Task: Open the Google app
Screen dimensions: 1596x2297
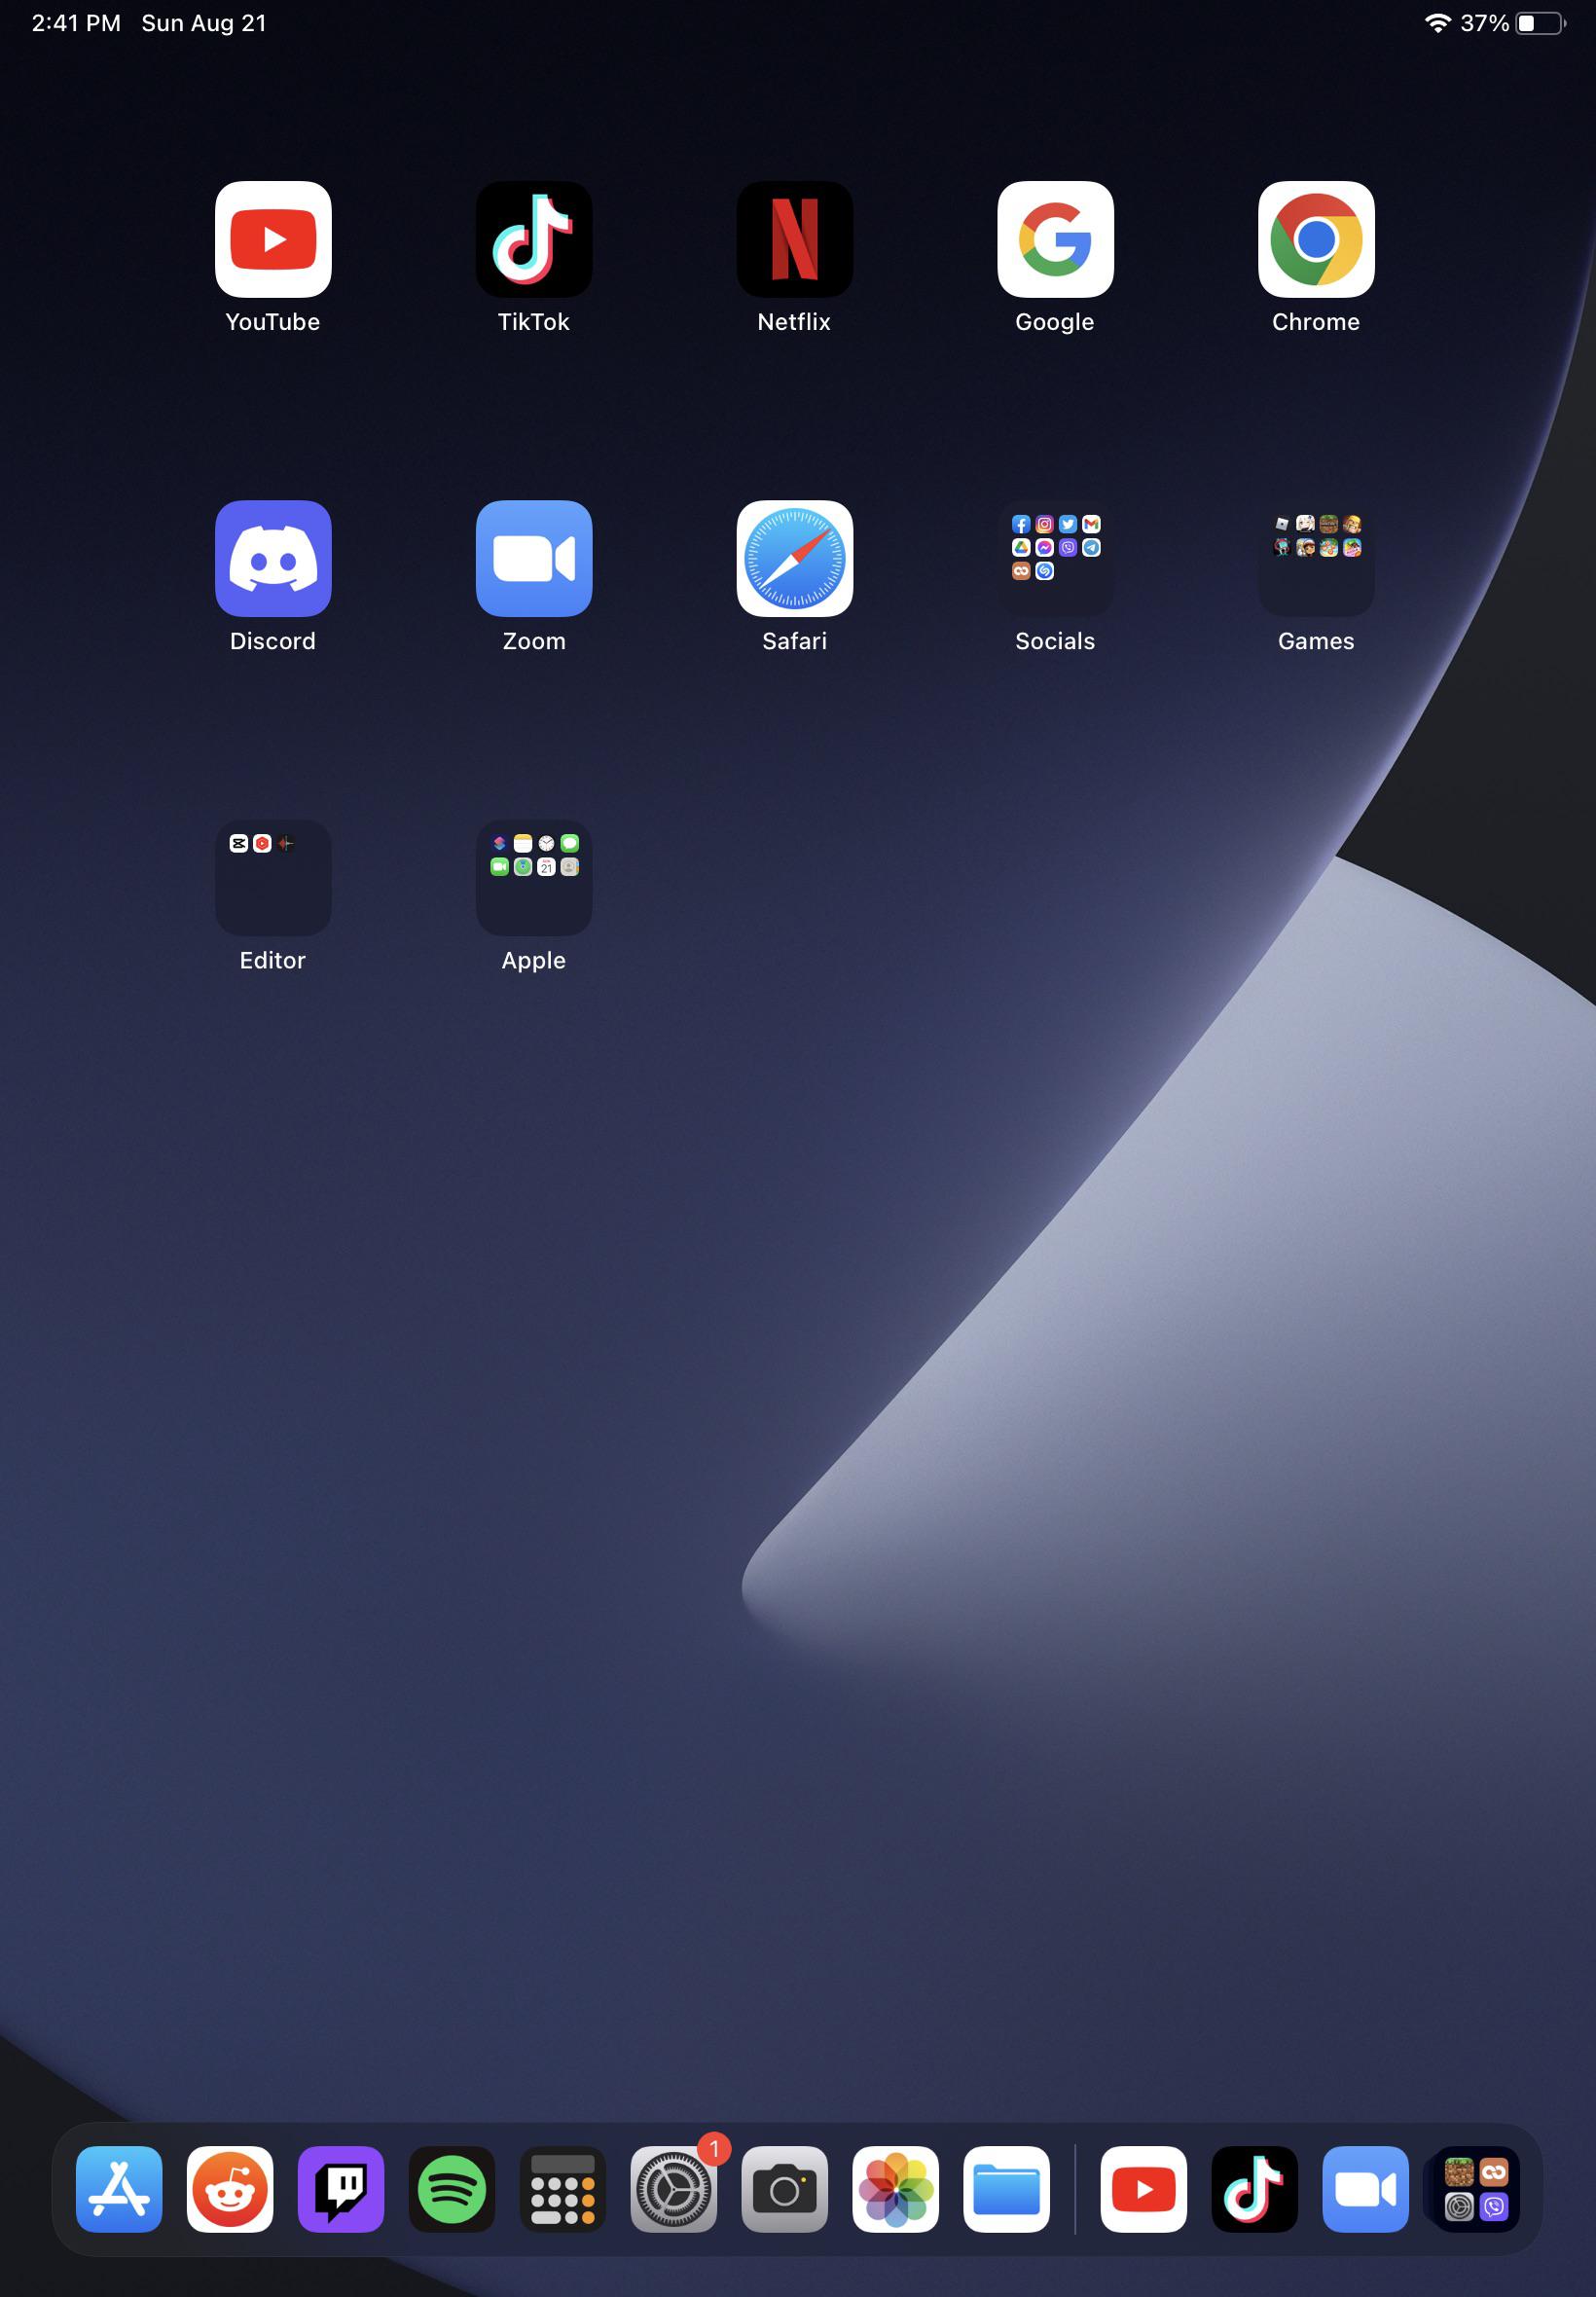Action: pyautogui.click(x=1055, y=239)
